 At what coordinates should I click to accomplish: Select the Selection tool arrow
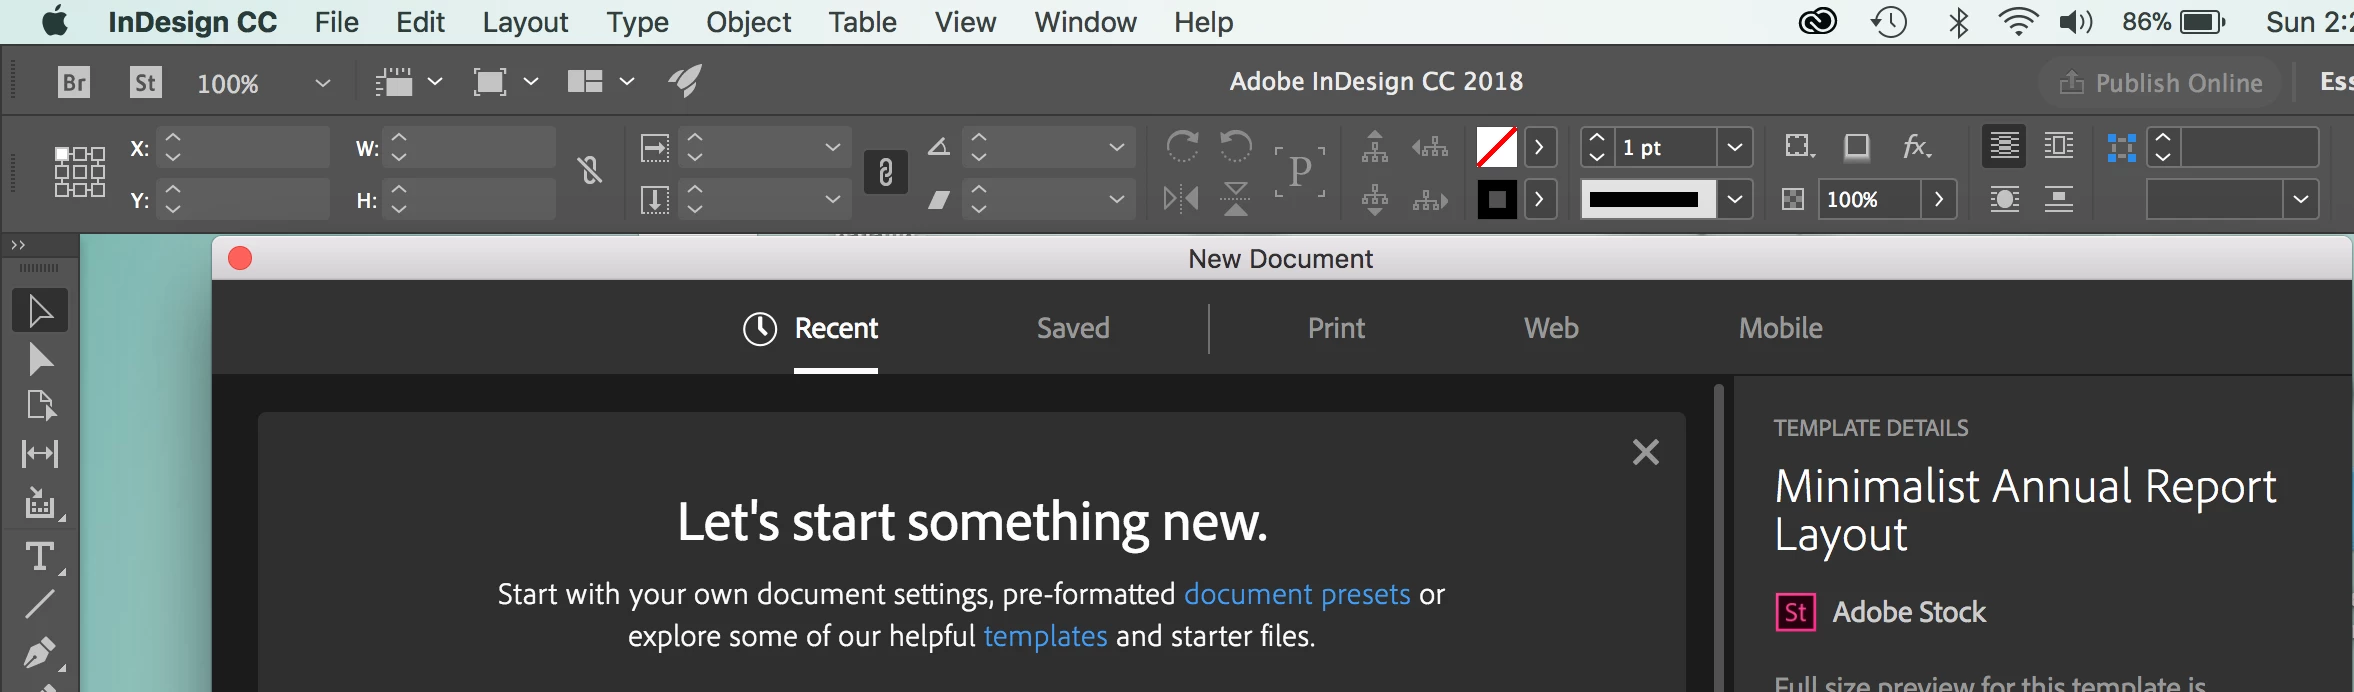click(40, 311)
